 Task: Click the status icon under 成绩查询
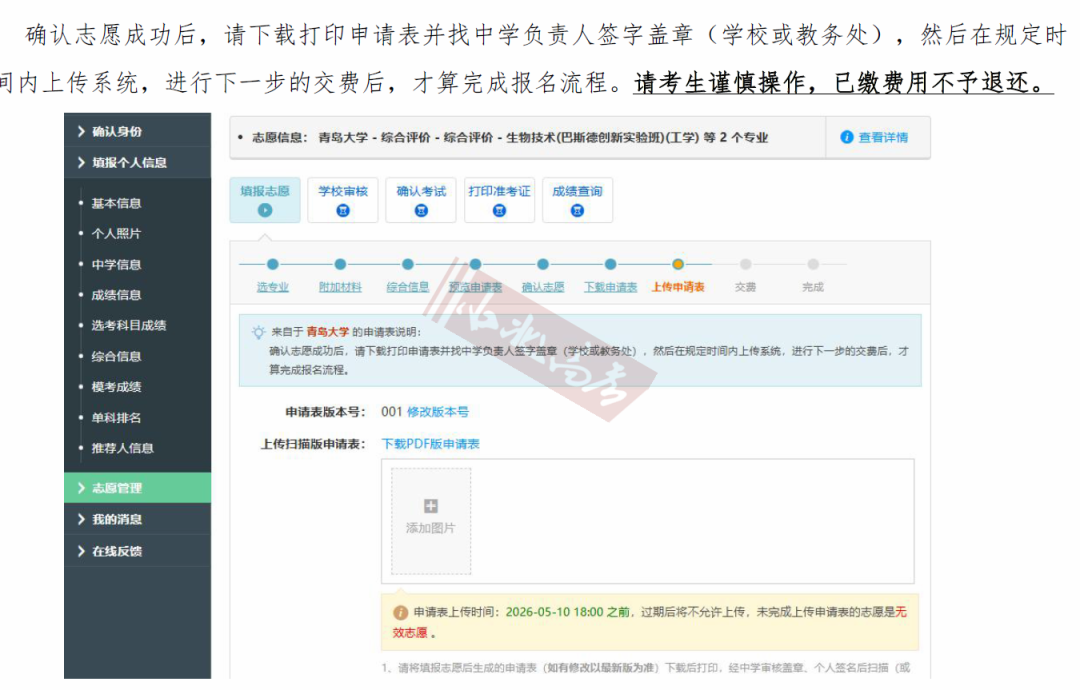pos(577,211)
